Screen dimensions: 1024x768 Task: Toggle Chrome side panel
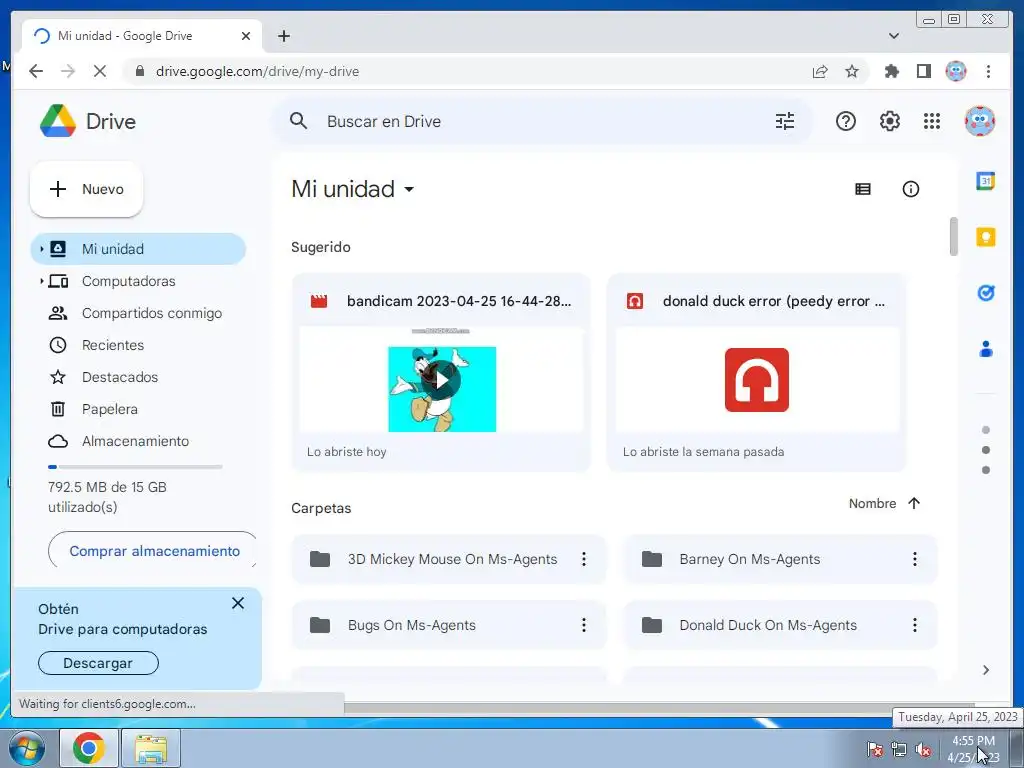coord(923,71)
